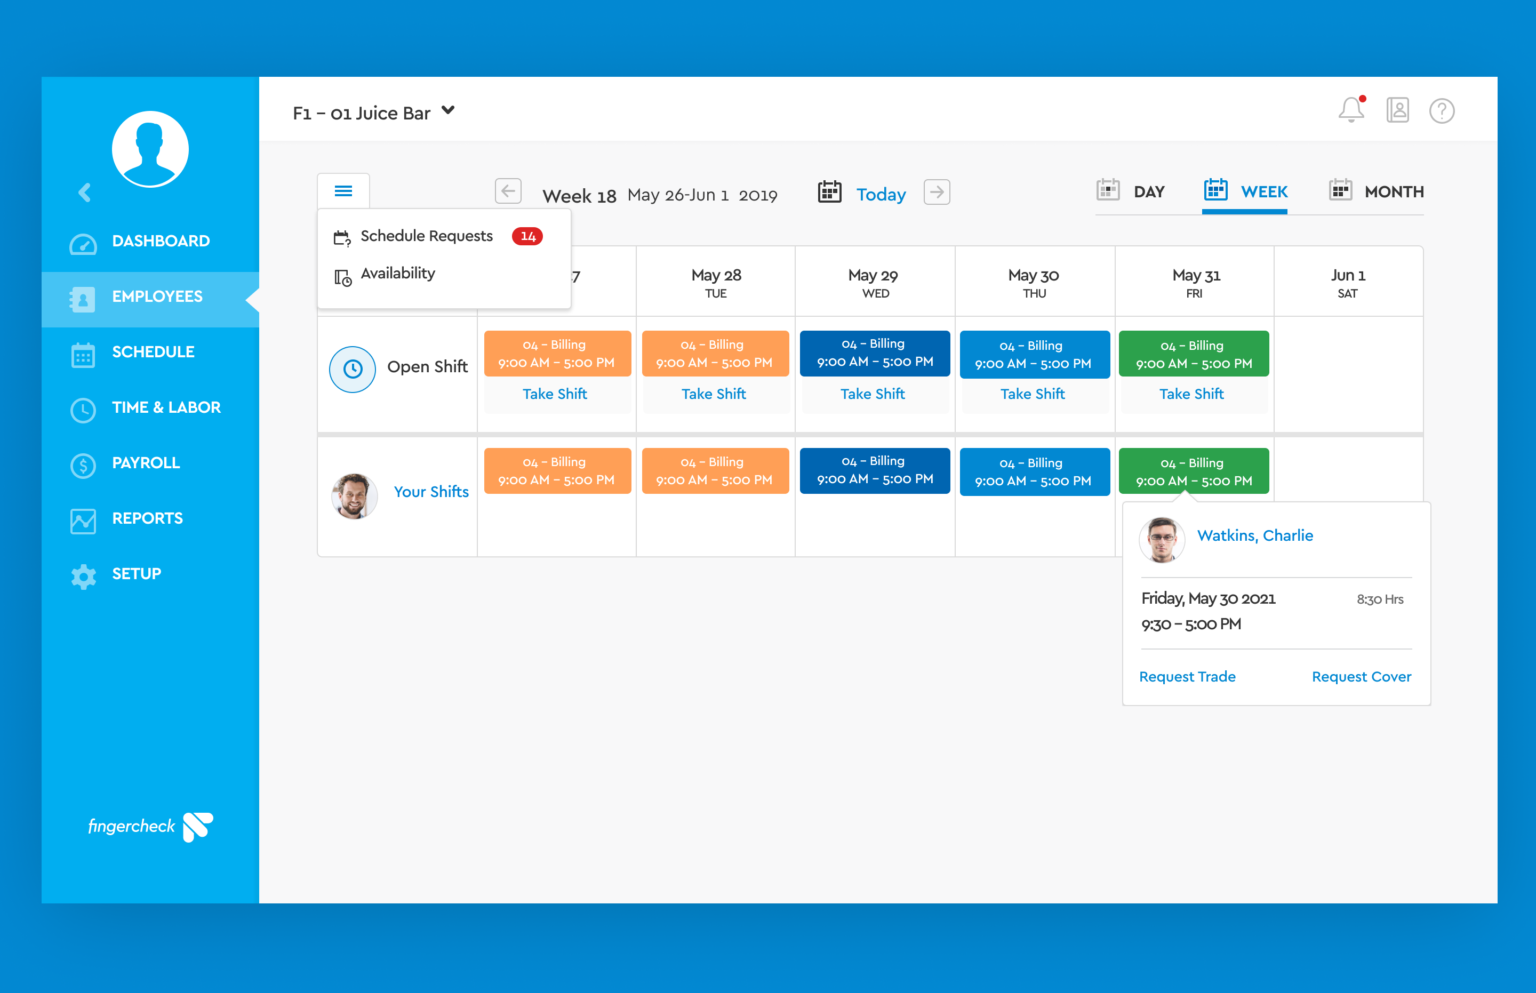Screen dimensions: 1536x993
Task: Click the Today calendar icon
Action: coord(830,192)
